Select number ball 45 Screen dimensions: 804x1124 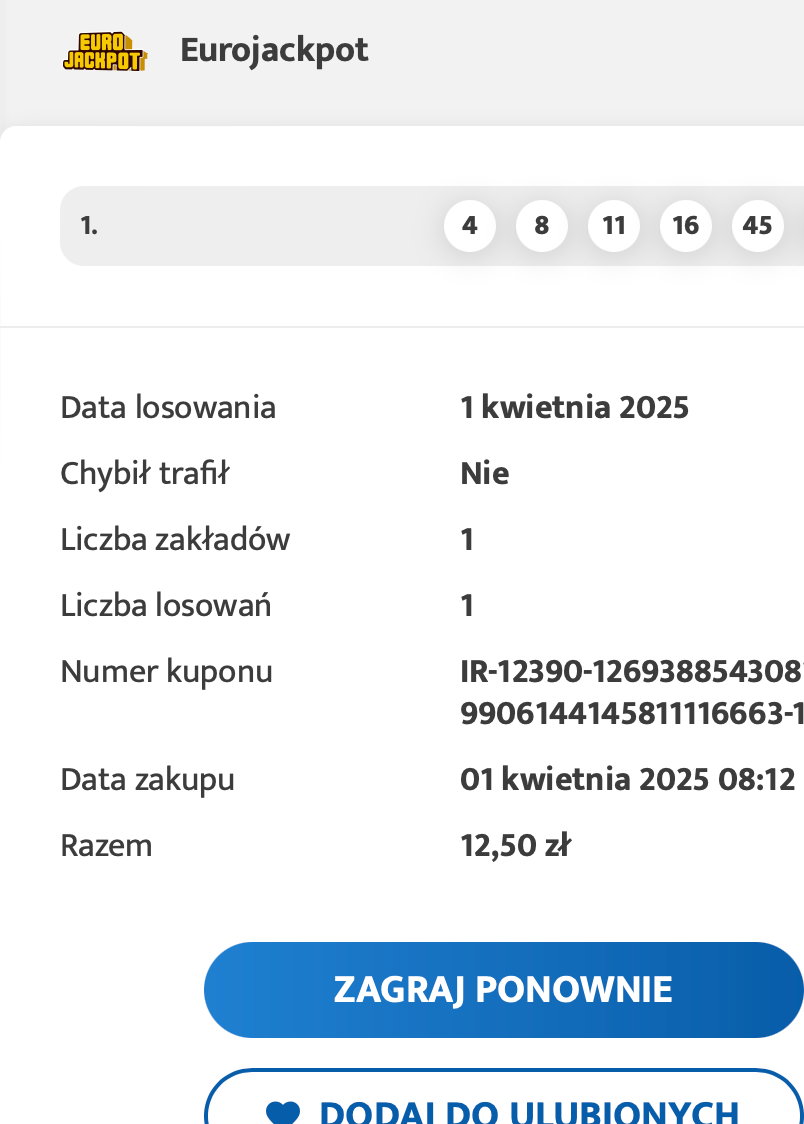[758, 226]
